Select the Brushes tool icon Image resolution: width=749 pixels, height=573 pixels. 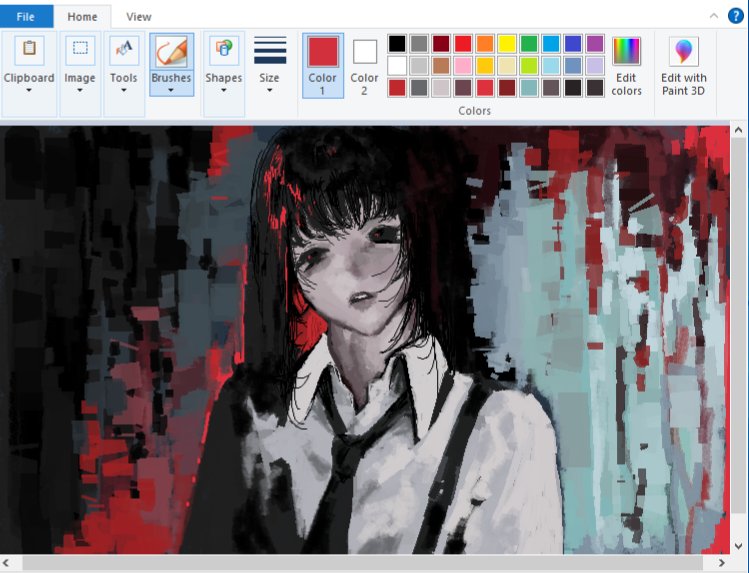click(171, 52)
